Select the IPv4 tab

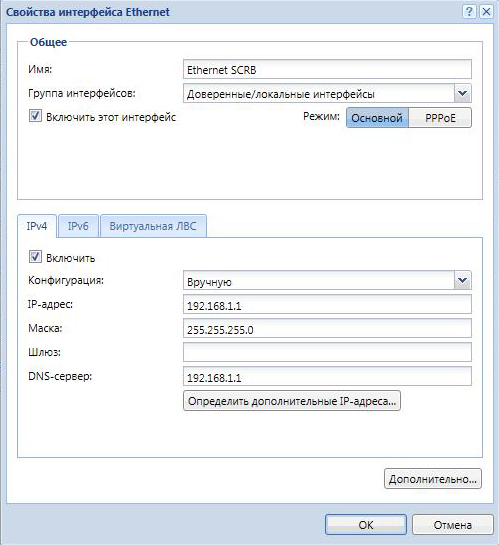(x=37, y=226)
